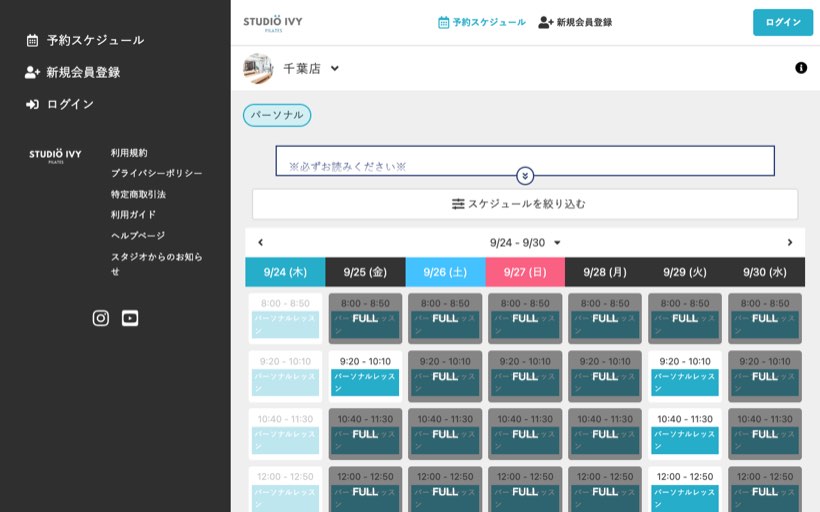Image resolution: width=820 pixels, height=512 pixels.
Task: Click 9/24 10:40 - 11:30 faded lesson slot
Action: pos(285,434)
